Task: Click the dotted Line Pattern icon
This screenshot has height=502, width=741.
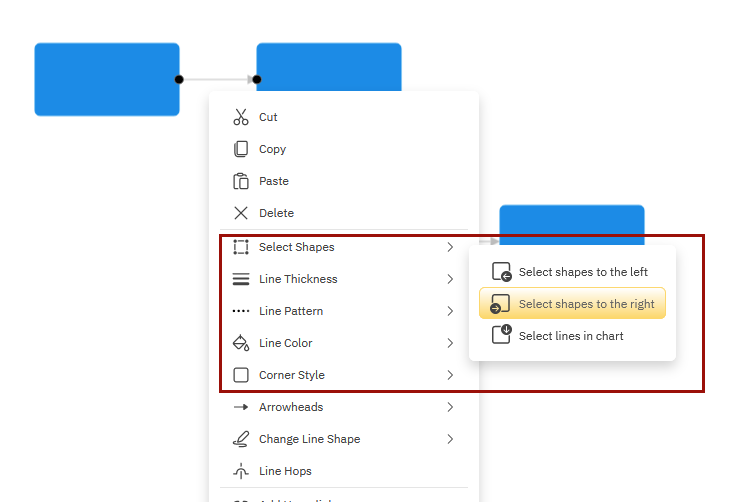Action: click(x=240, y=311)
